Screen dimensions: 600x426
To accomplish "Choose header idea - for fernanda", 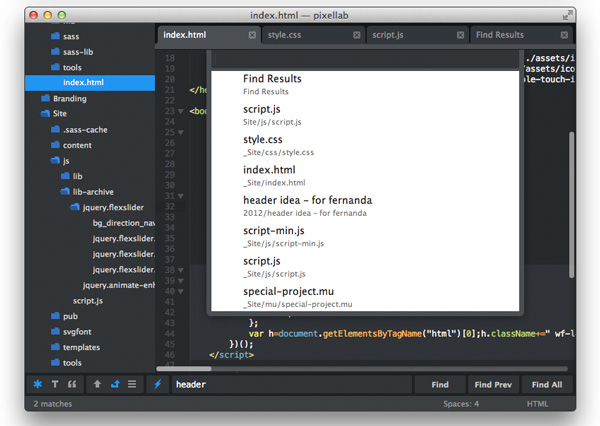I will (x=365, y=206).
